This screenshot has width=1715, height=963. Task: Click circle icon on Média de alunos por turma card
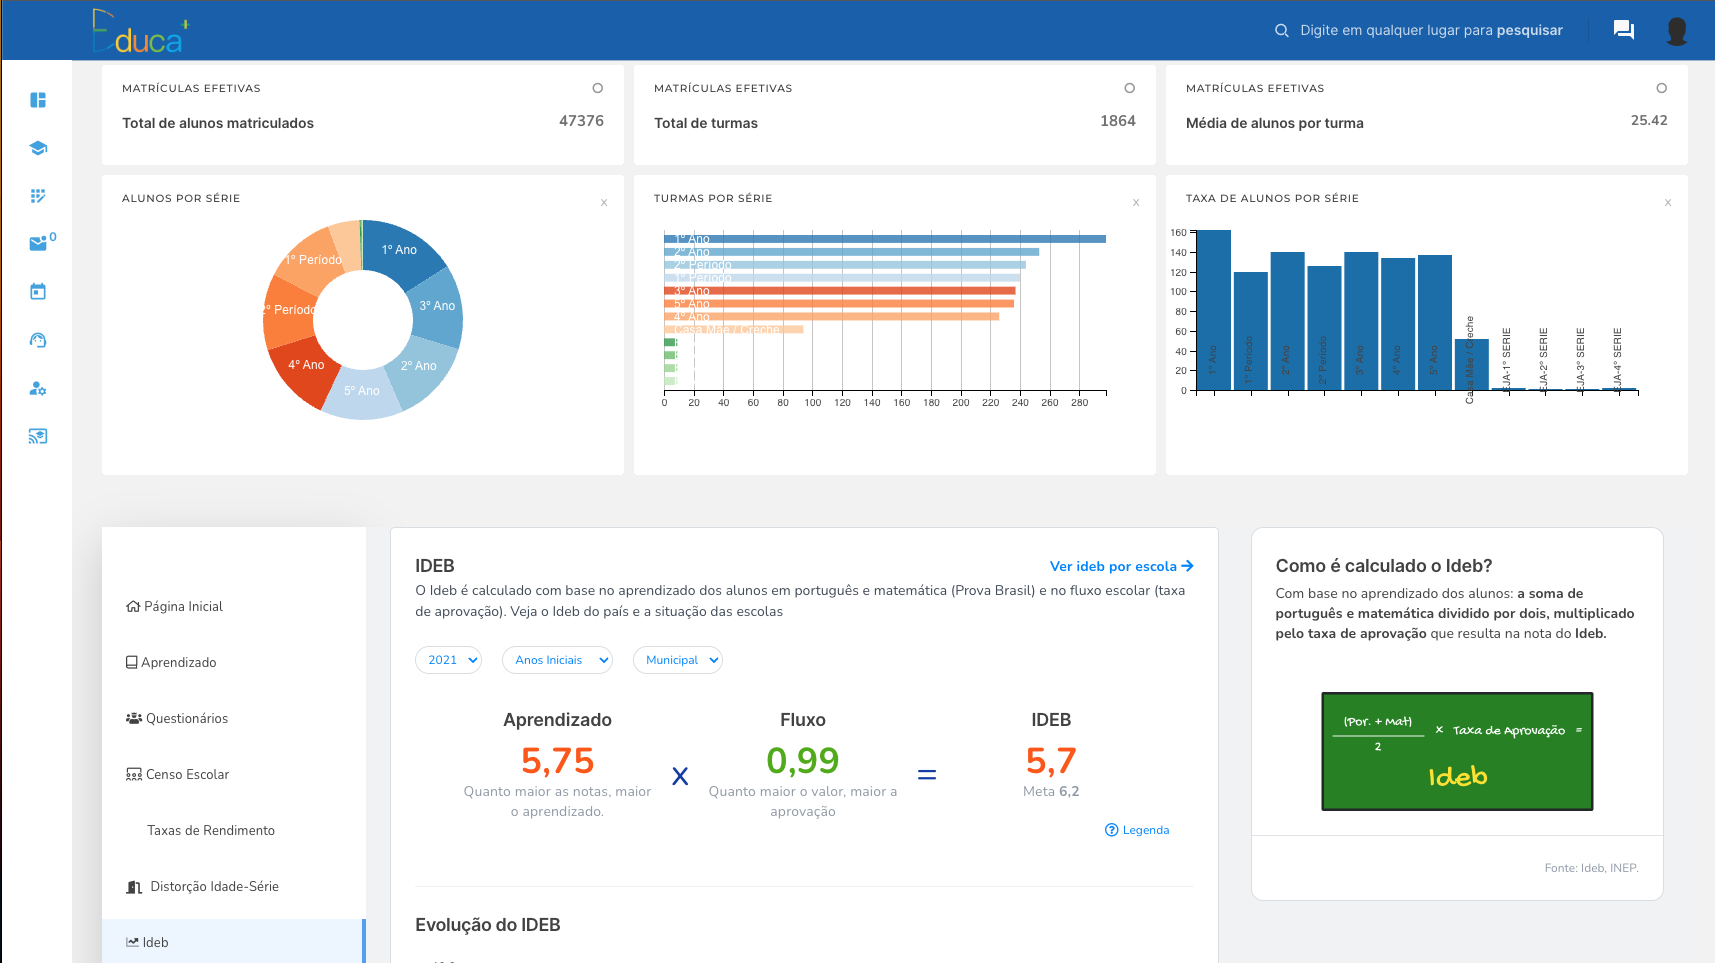[1662, 88]
